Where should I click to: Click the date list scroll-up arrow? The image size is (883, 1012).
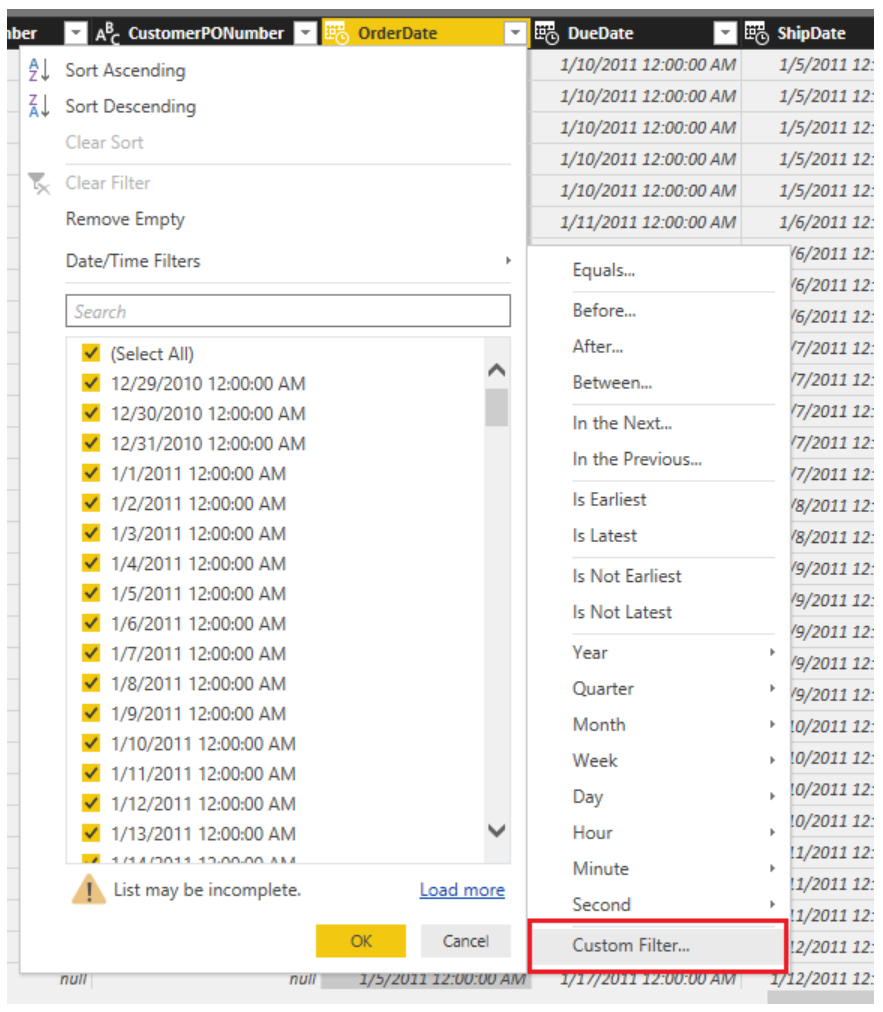(496, 370)
